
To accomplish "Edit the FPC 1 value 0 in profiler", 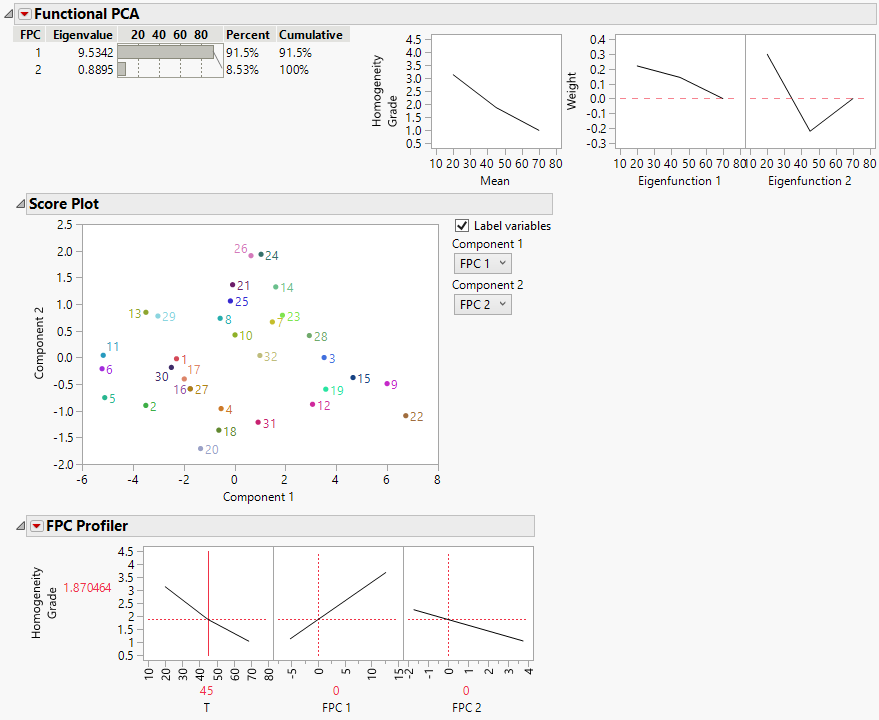I will pos(336,691).
